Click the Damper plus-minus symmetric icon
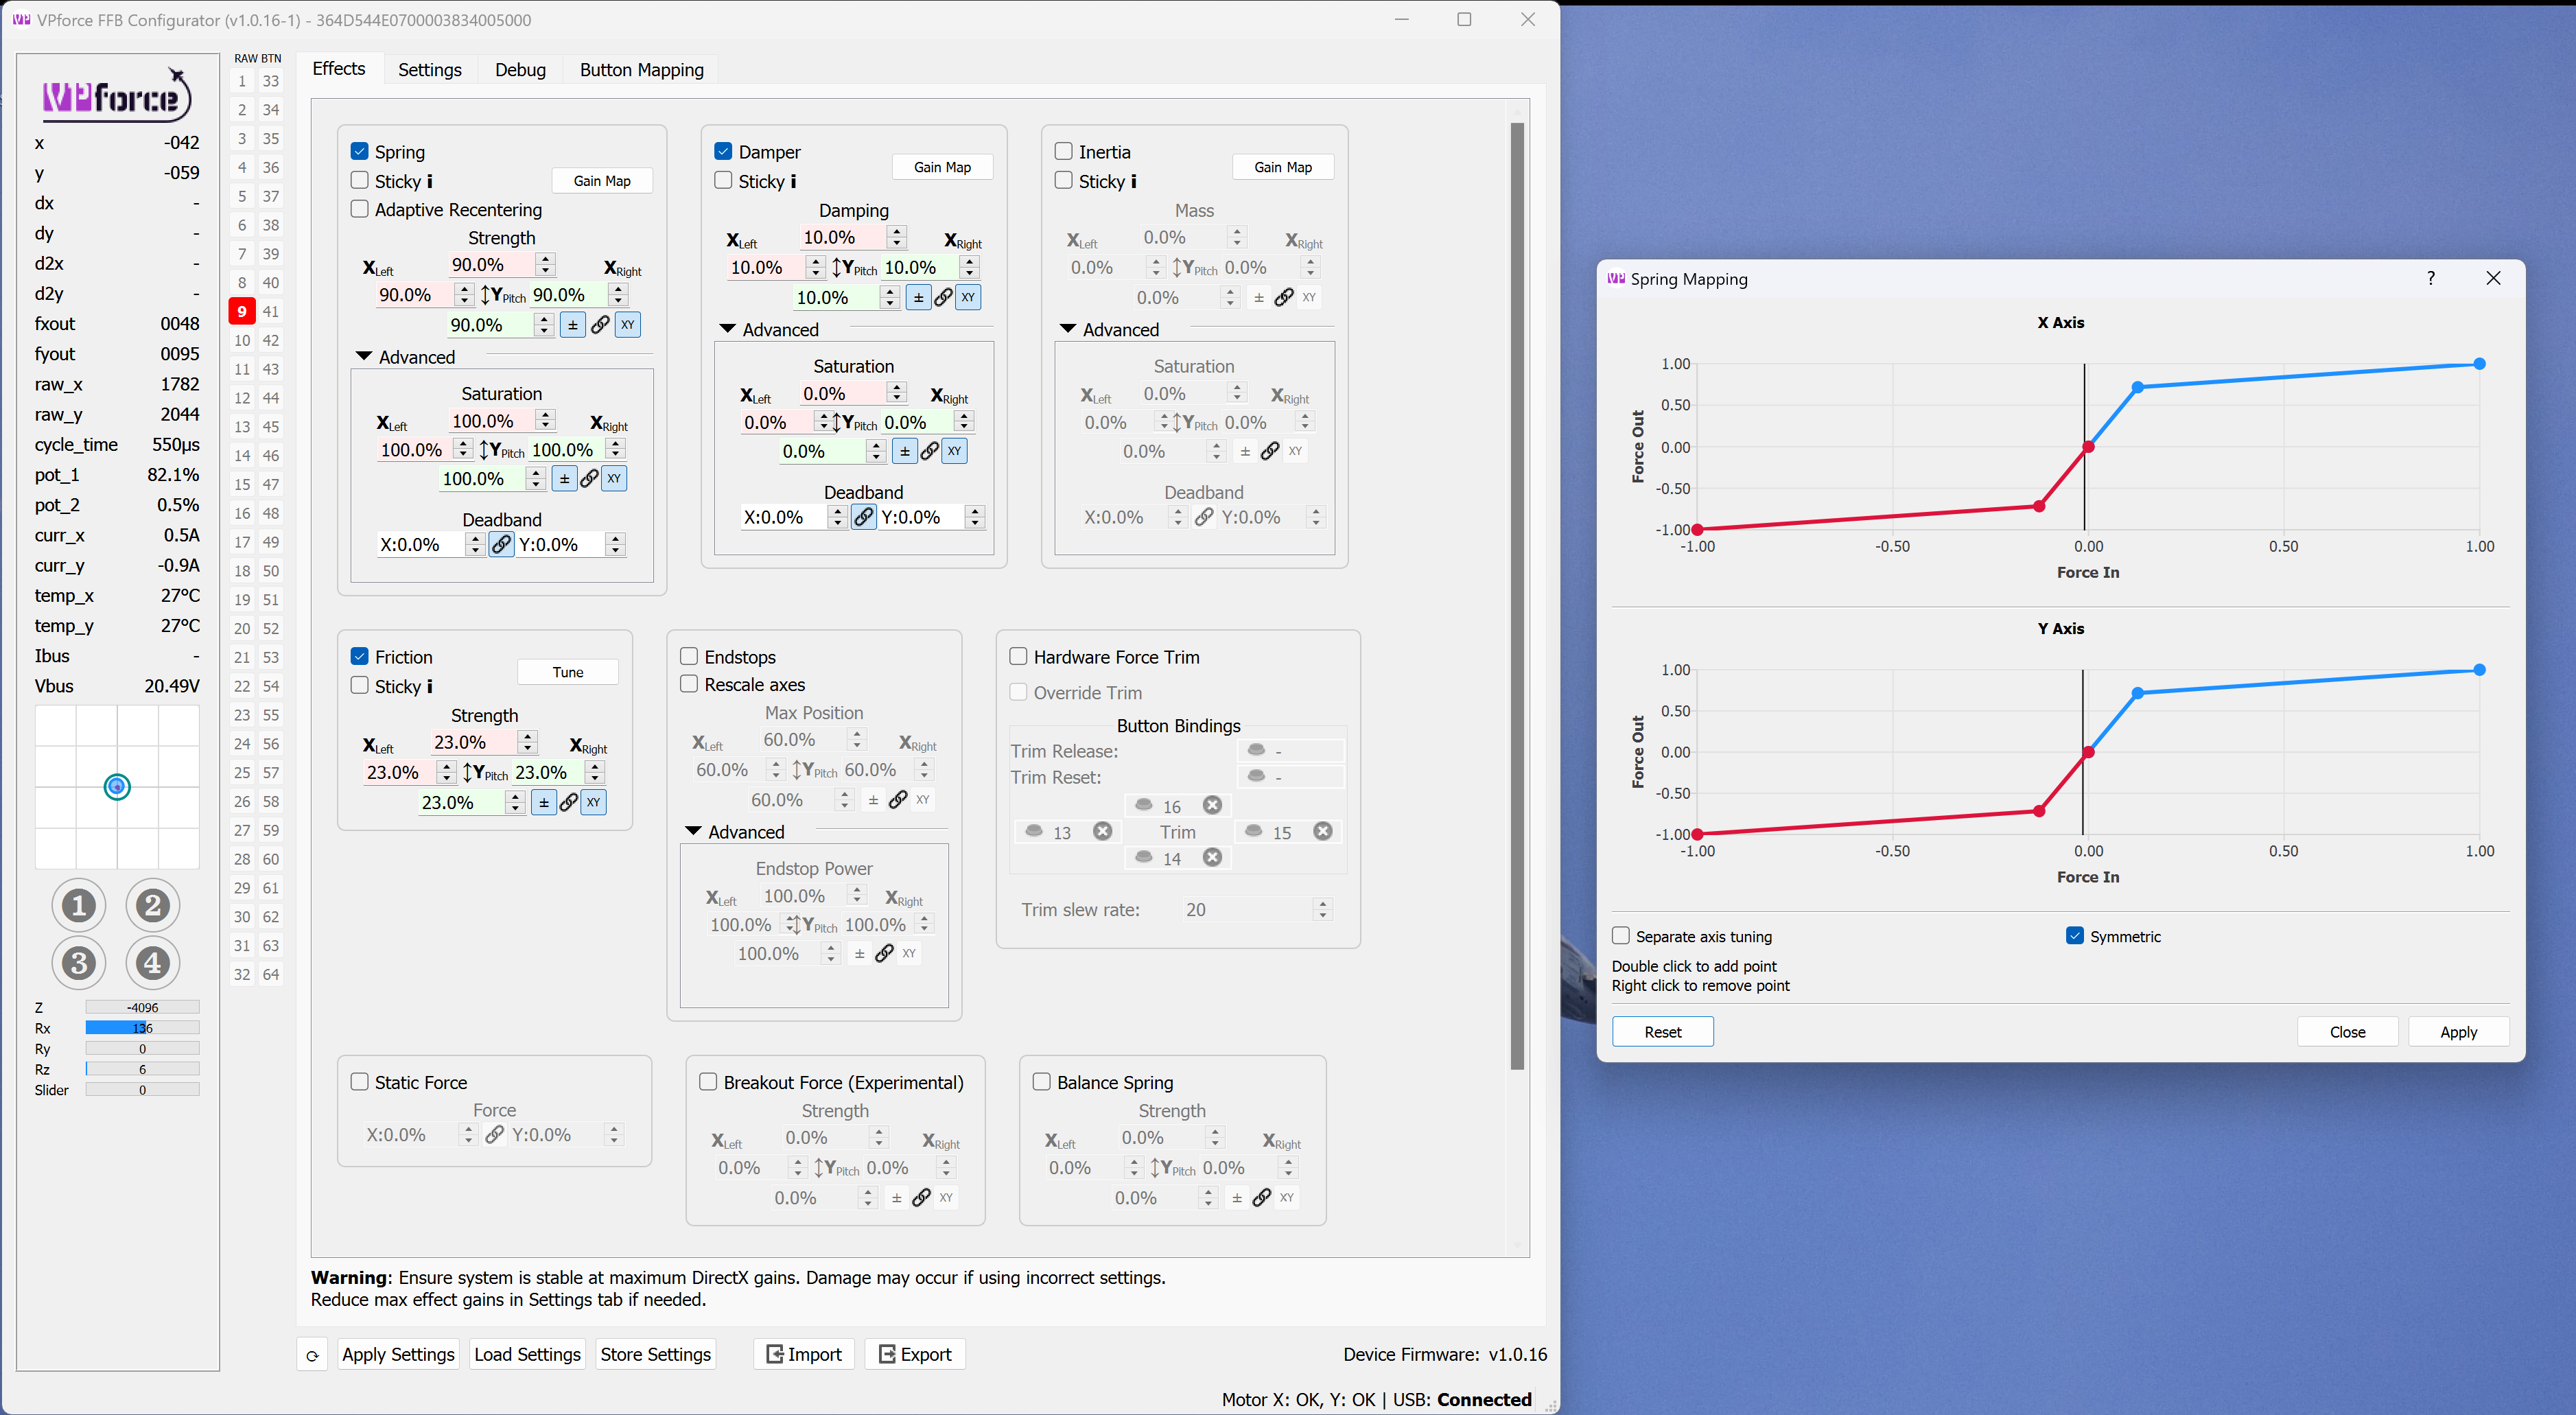The image size is (2576, 1415). (x=918, y=297)
